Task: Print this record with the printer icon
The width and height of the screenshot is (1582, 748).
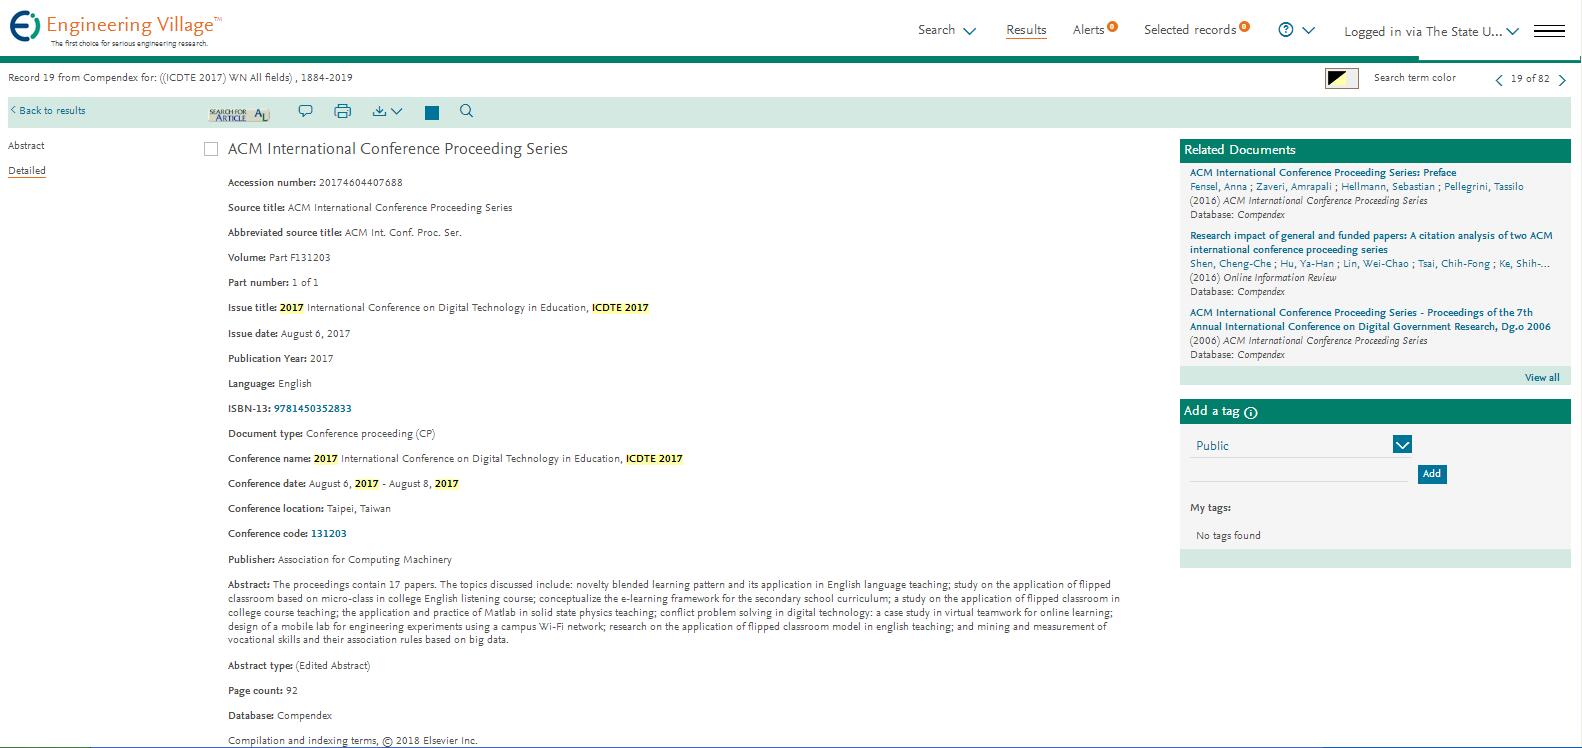Action: pyautogui.click(x=343, y=111)
